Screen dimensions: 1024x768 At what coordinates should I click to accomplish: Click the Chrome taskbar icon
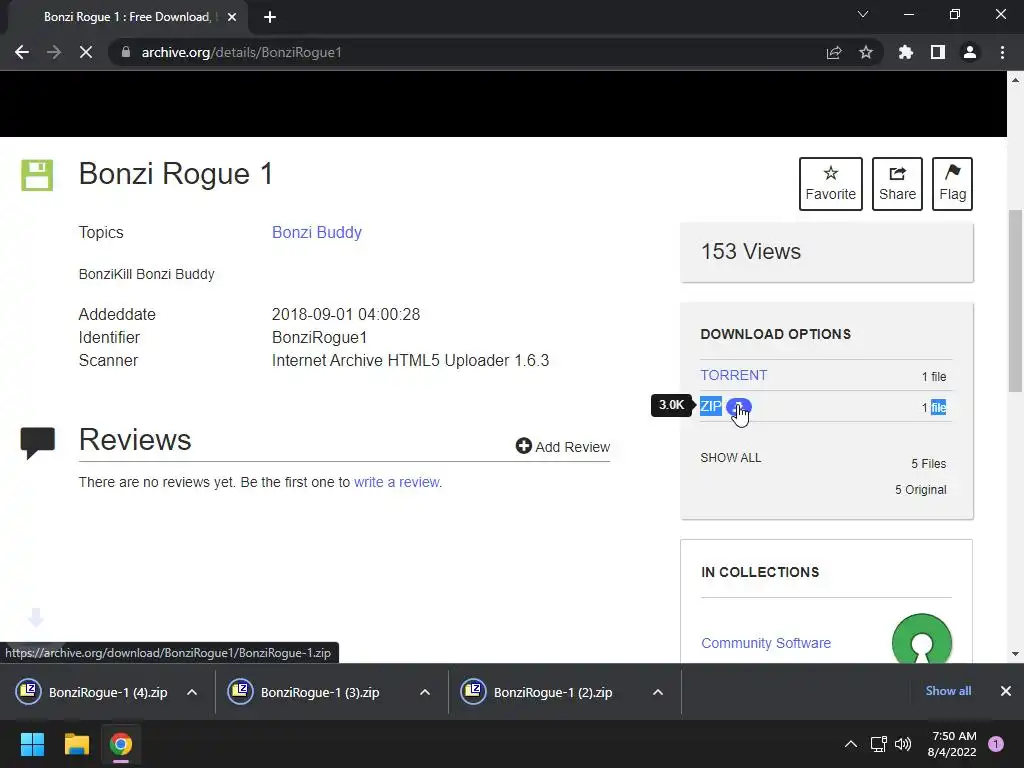(x=121, y=744)
